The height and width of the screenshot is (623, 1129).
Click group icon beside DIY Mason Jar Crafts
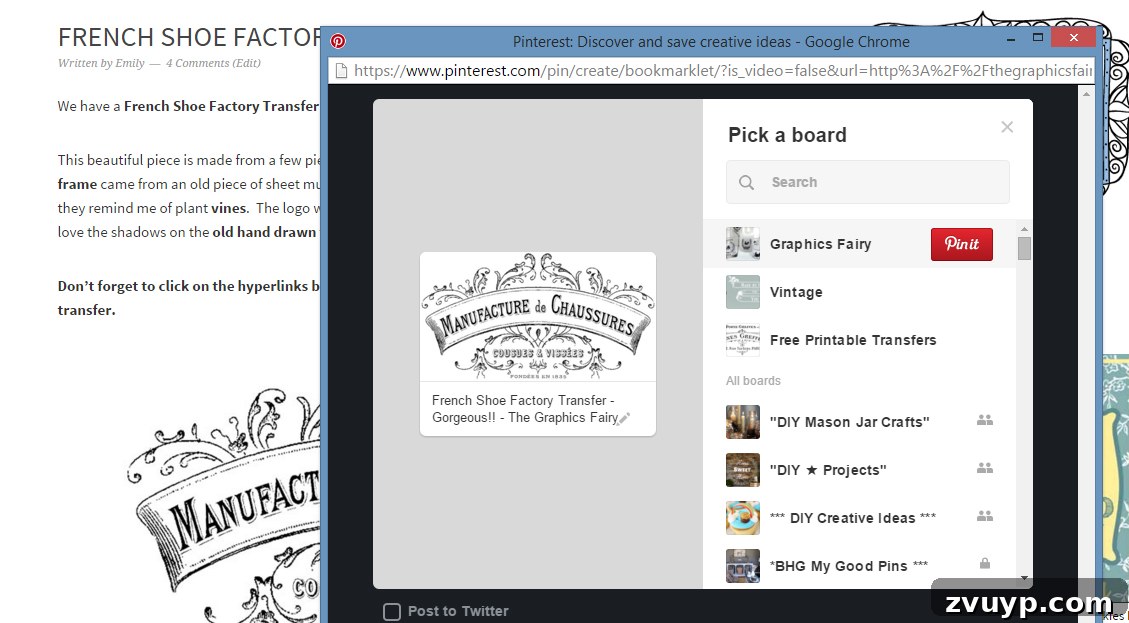coord(985,420)
